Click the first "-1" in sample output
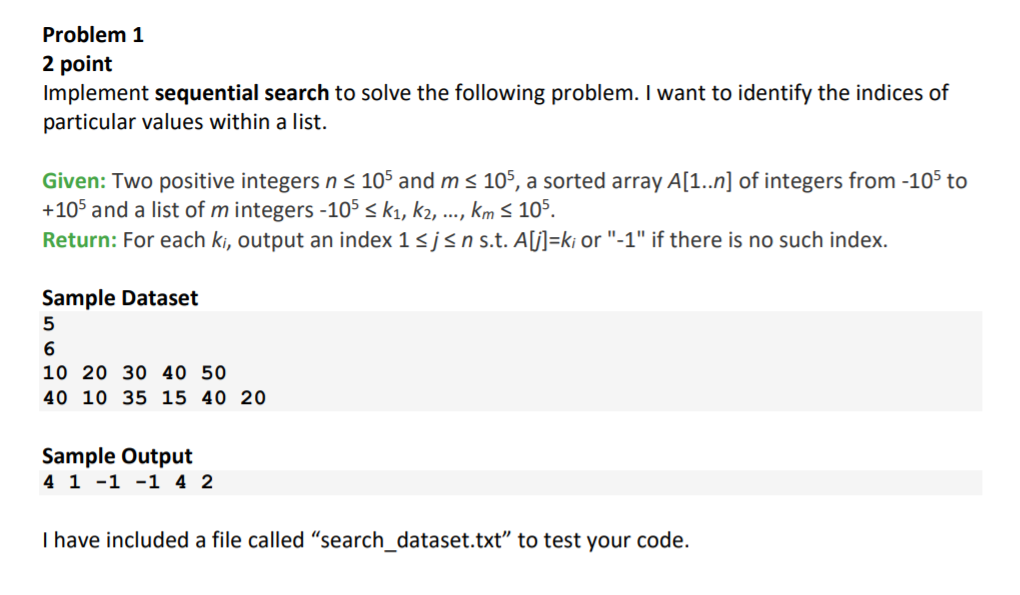Screen dimensions: 1020x595 pos(108,482)
